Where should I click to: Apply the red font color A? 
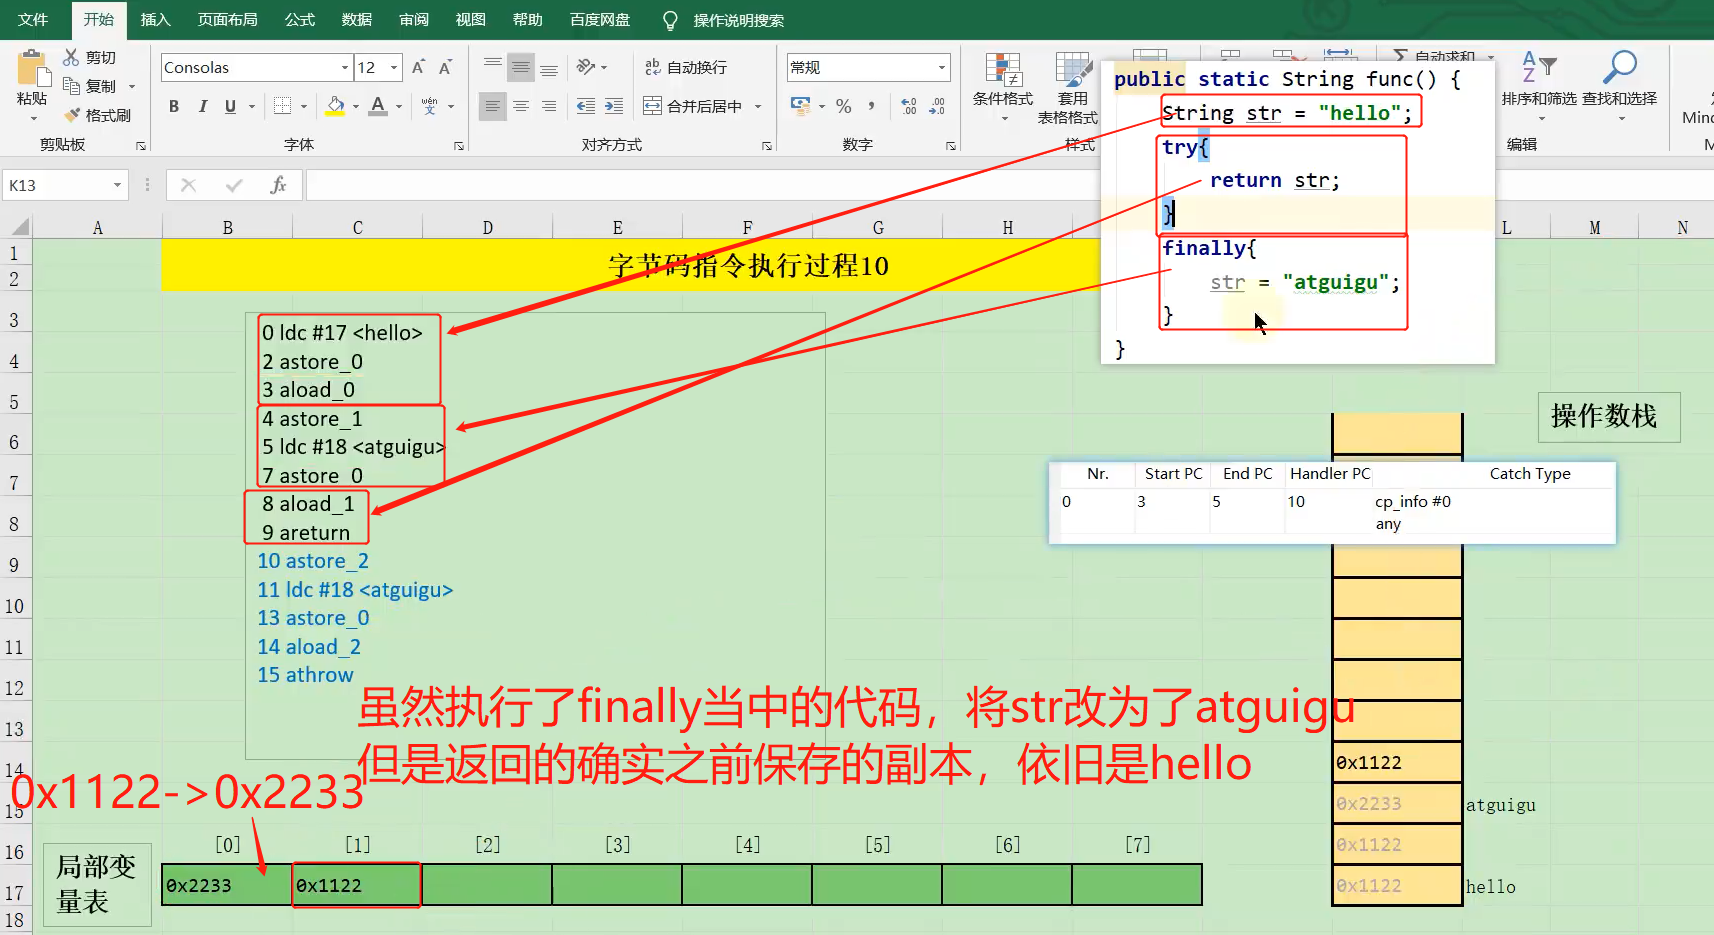click(x=378, y=106)
